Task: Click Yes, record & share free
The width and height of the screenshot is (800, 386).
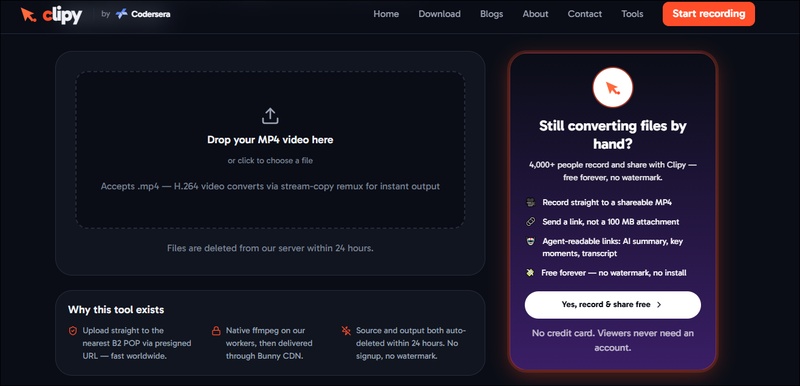Action: (613, 305)
